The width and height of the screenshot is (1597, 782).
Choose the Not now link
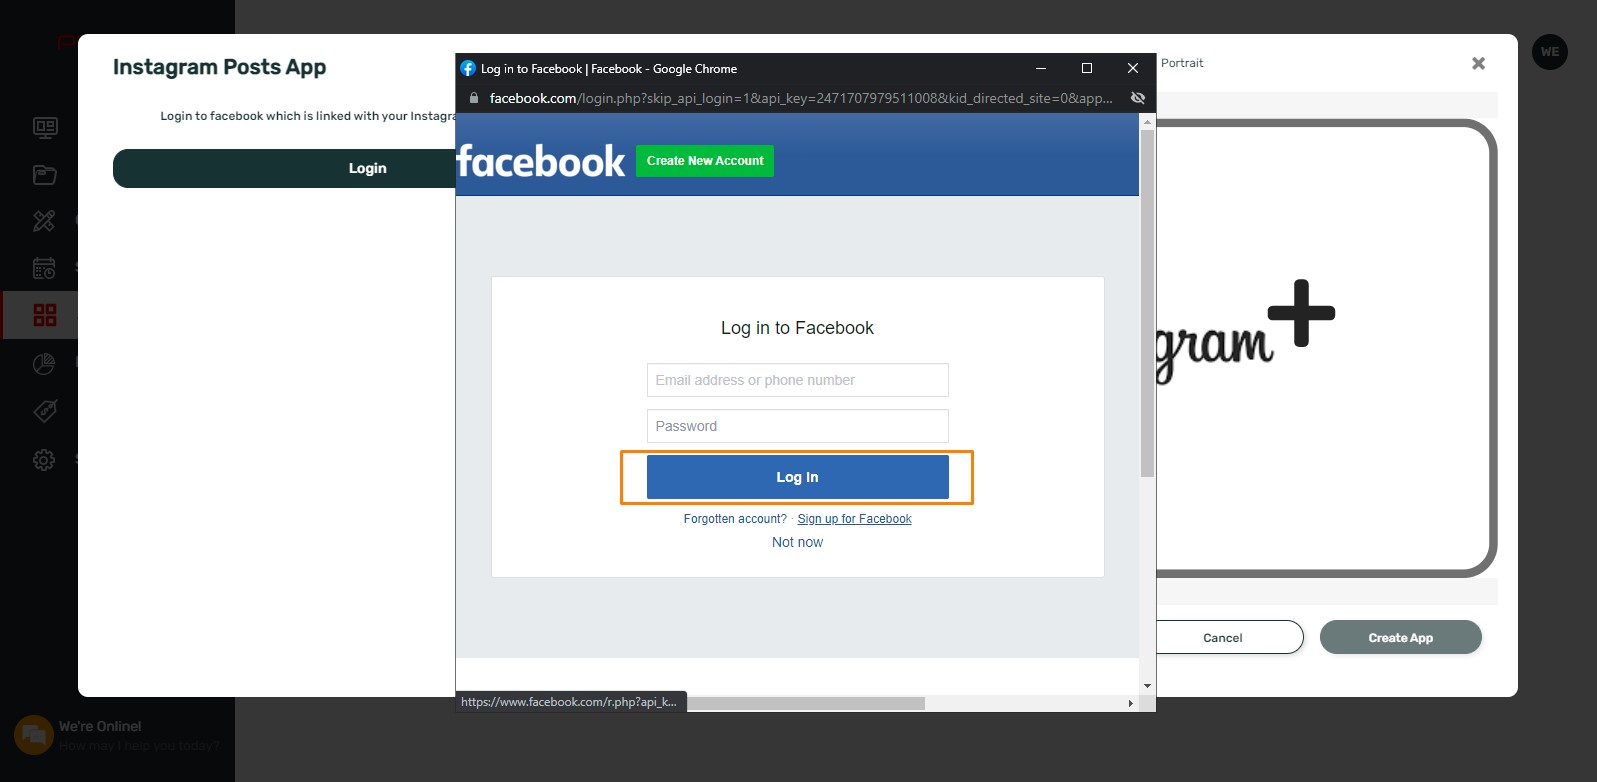[x=797, y=542]
